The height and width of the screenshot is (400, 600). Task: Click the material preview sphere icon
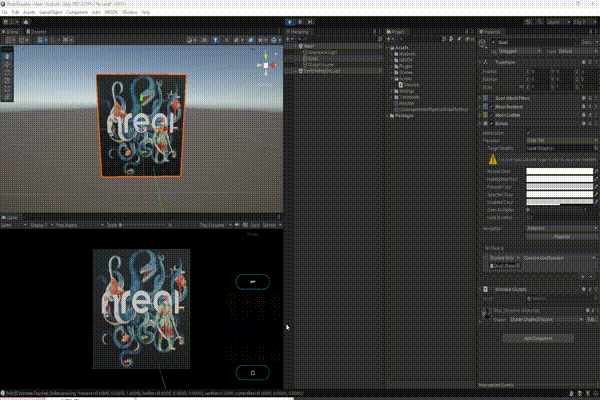point(489,314)
